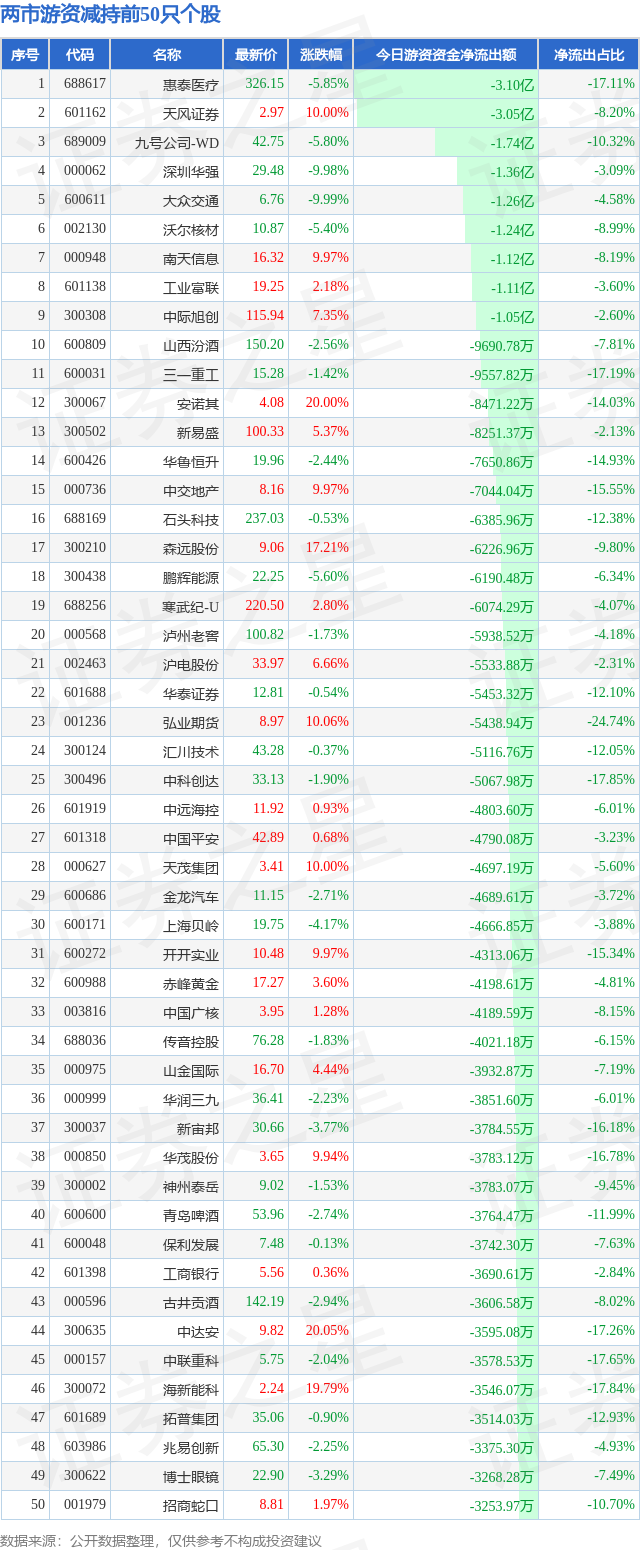
Task: Select stock code 601162
Action: click(85, 113)
